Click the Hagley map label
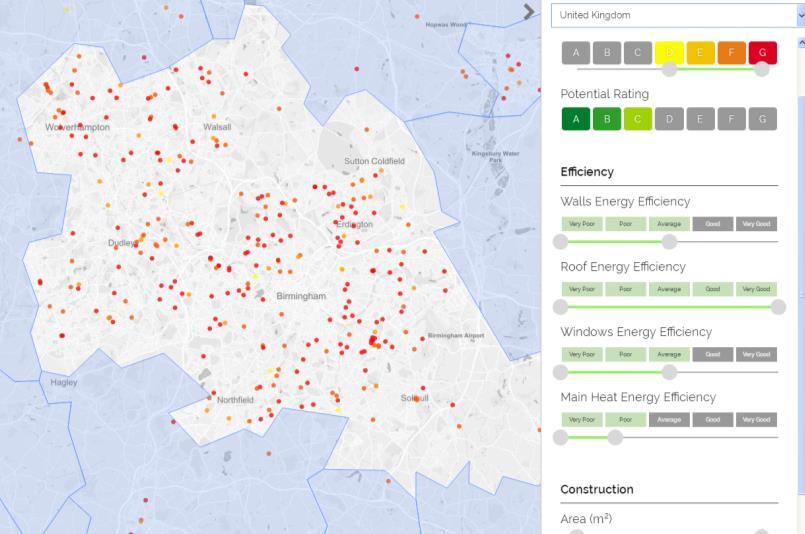Image resolution: width=805 pixels, height=534 pixels. tap(64, 383)
